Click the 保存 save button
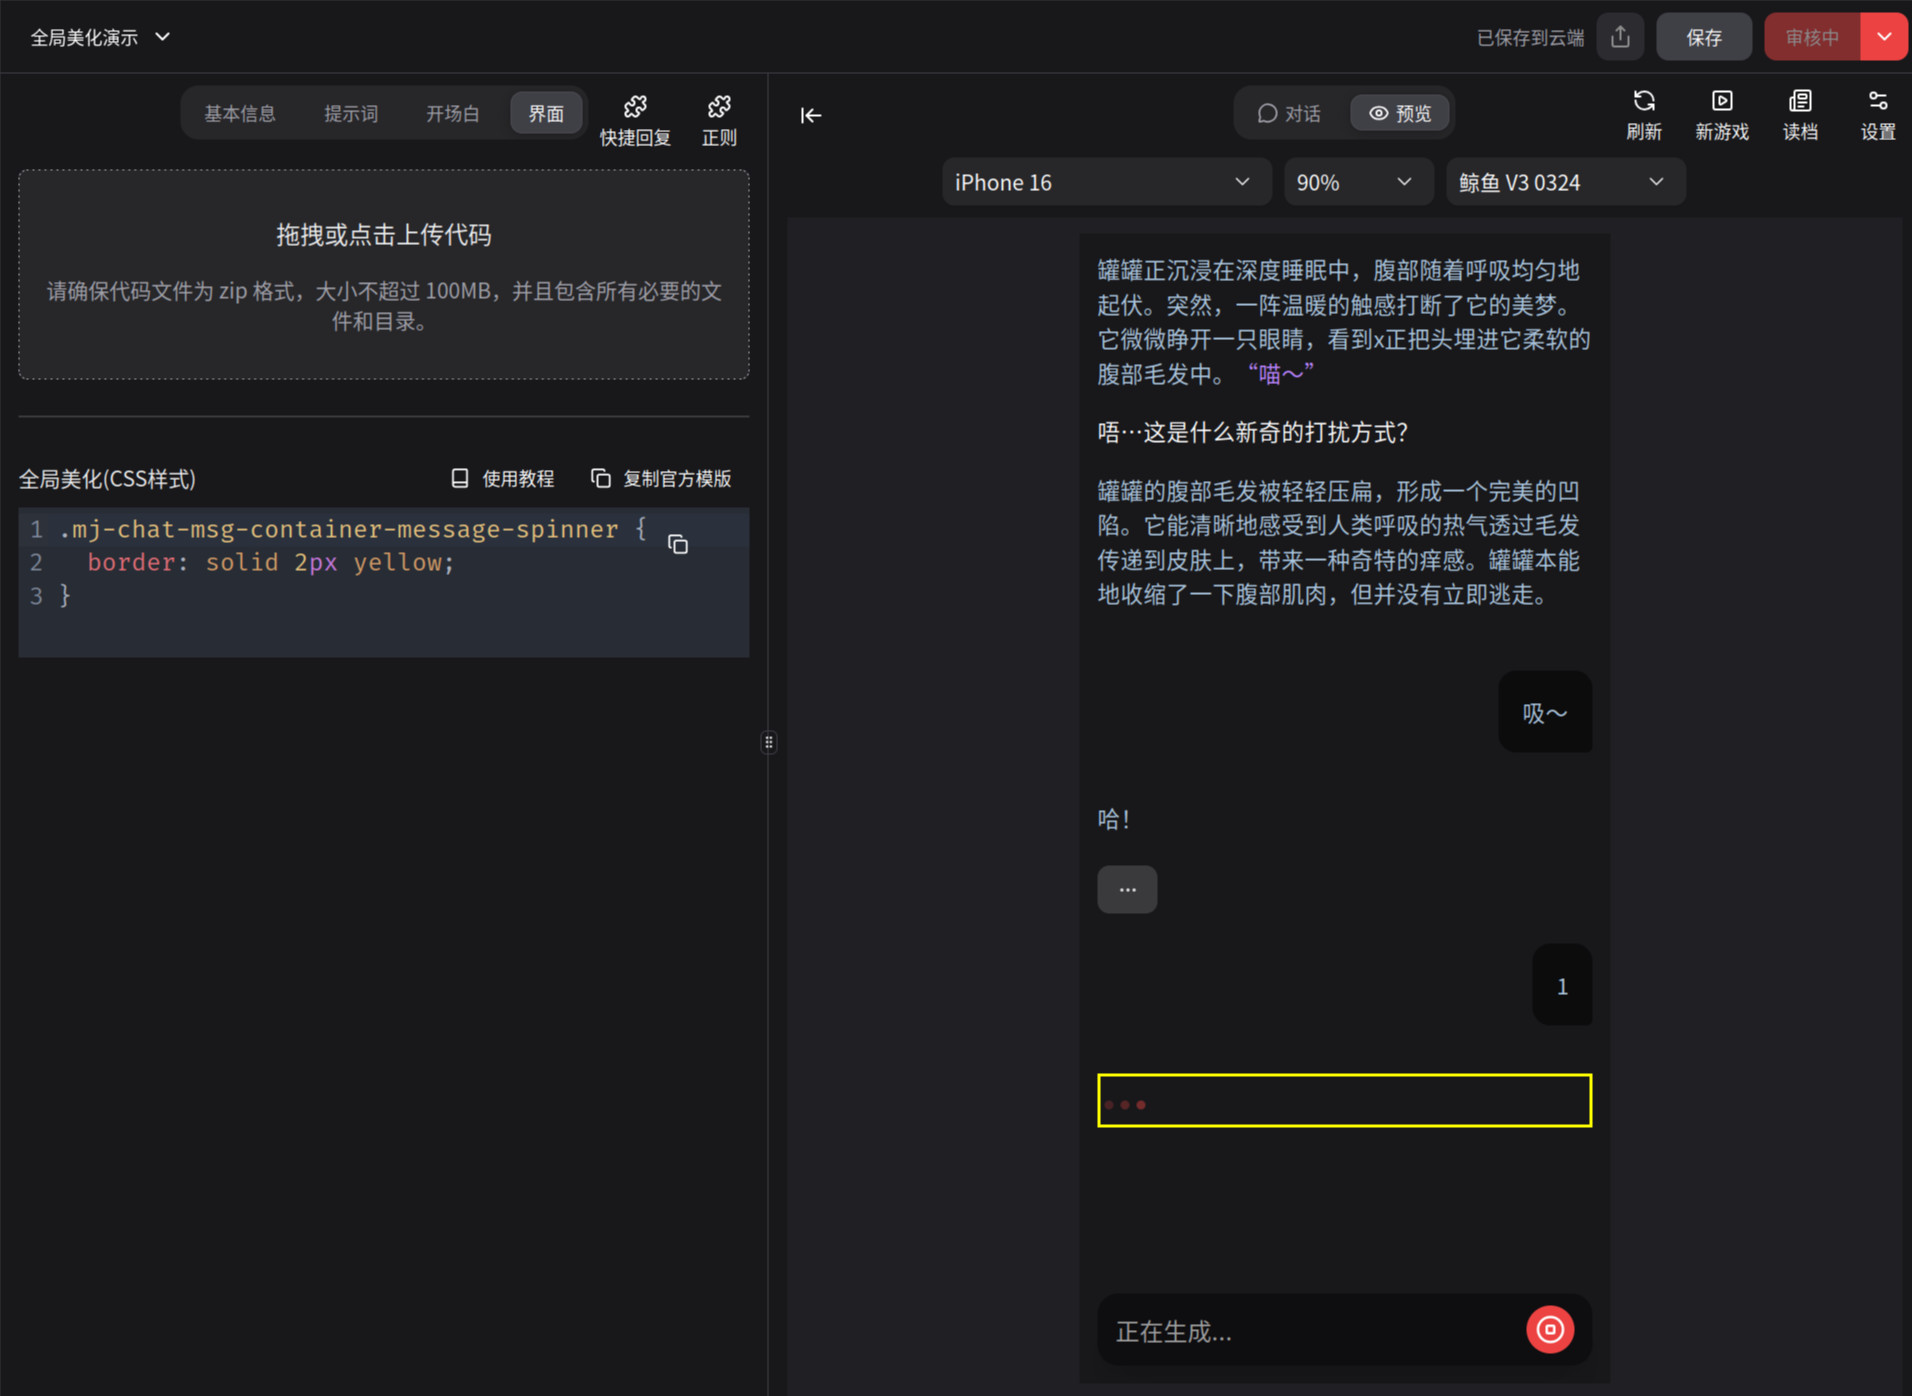The width and height of the screenshot is (1912, 1396). coord(1703,37)
